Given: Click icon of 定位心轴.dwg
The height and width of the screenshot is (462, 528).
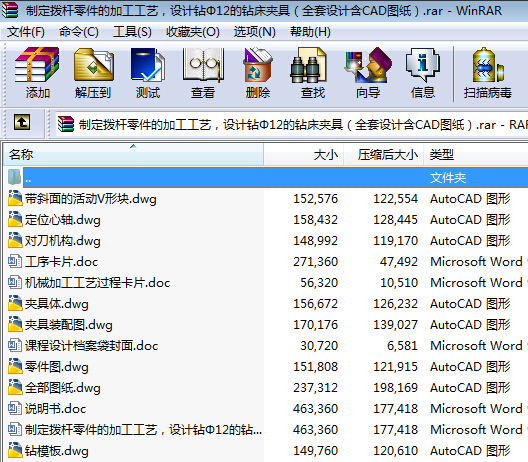Looking at the screenshot, I should 15,219.
